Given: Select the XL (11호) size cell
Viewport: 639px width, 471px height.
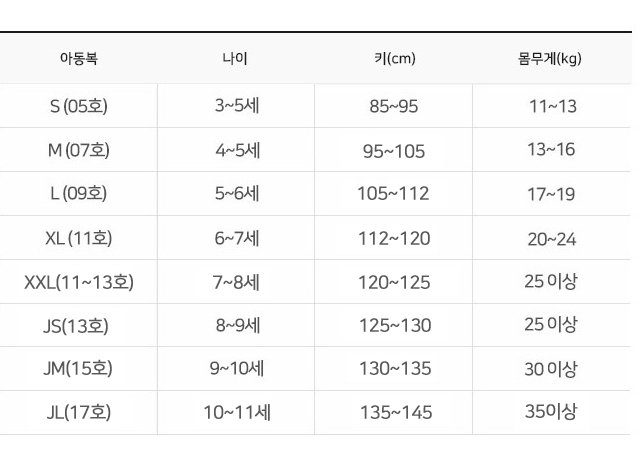Looking at the screenshot, I should click(x=79, y=238).
